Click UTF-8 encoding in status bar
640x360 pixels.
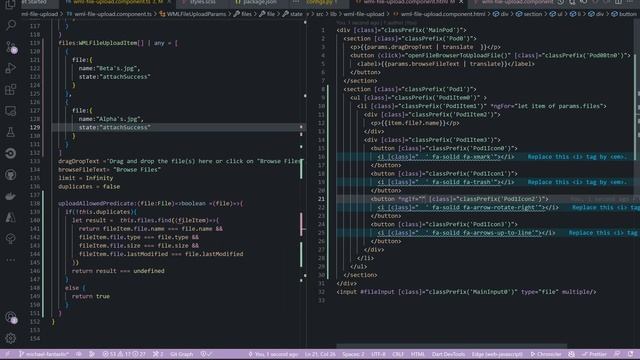tap(378, 354)
